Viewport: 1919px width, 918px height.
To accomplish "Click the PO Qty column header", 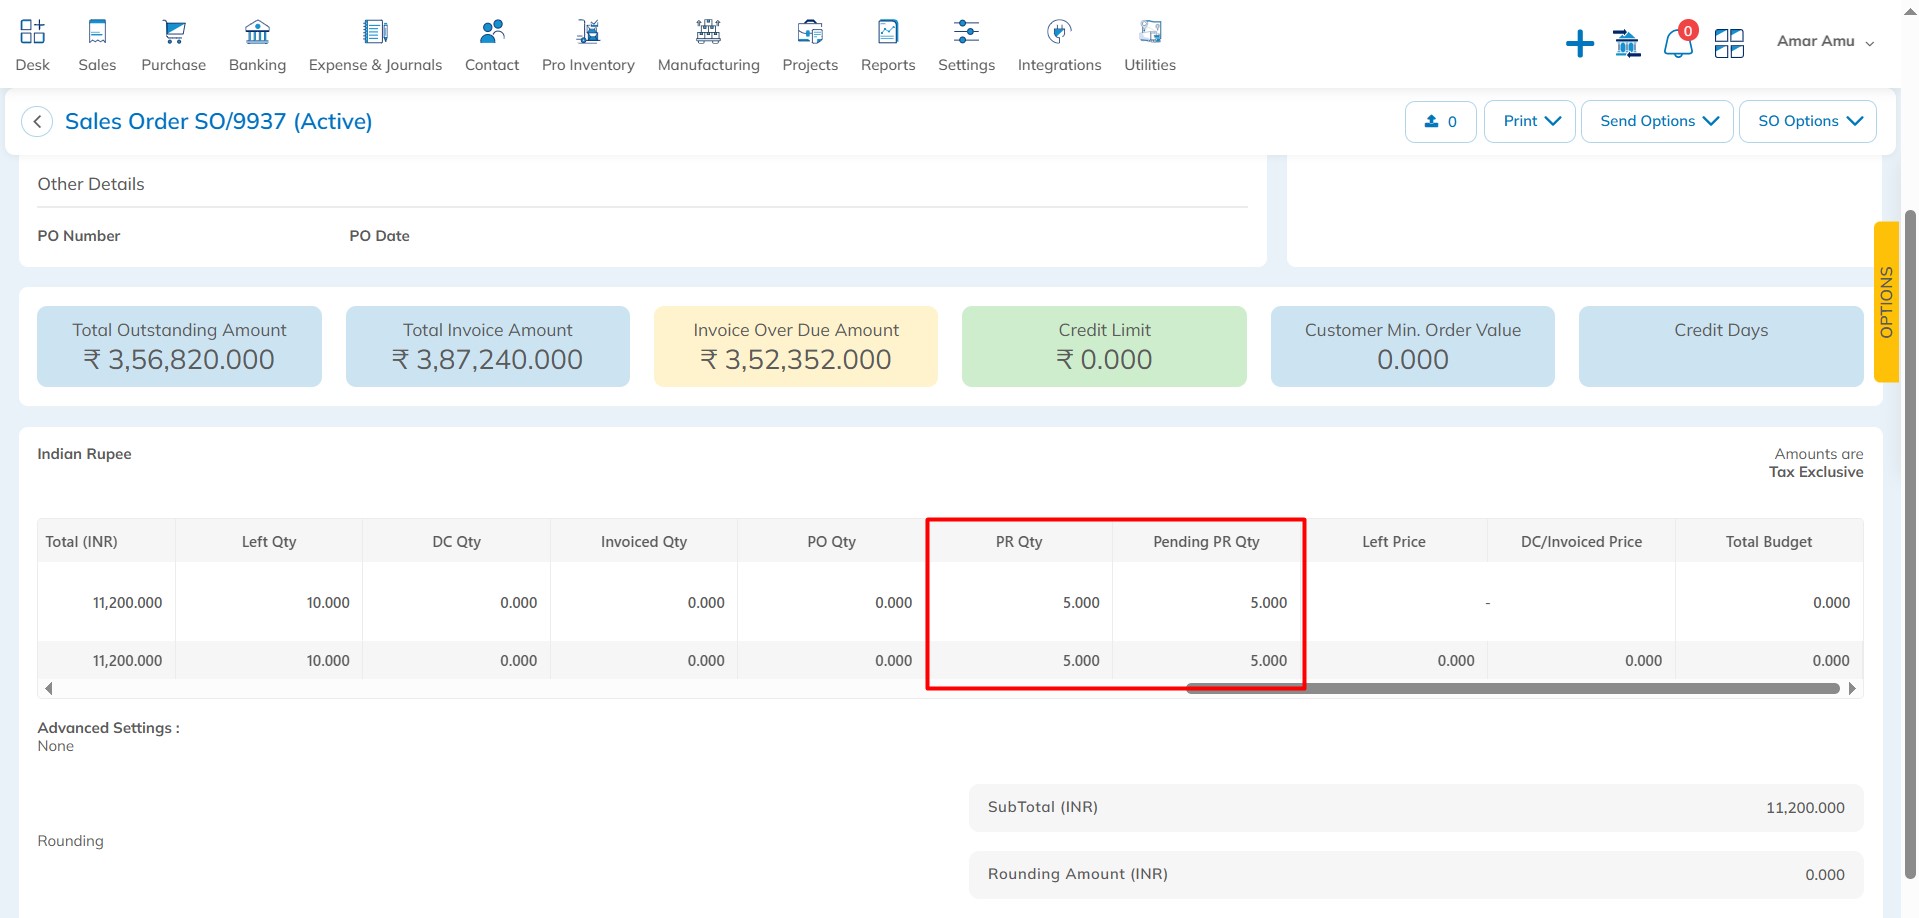I will point(831,541).
